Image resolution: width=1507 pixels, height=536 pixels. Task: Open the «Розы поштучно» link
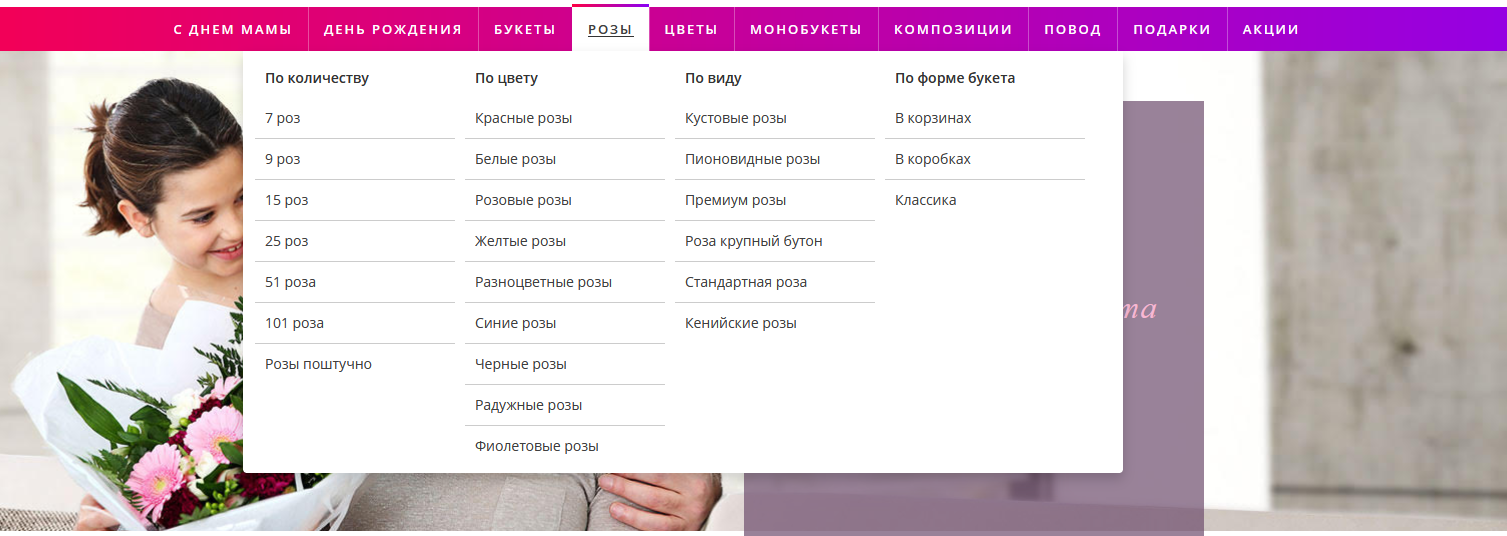[318, 364]
